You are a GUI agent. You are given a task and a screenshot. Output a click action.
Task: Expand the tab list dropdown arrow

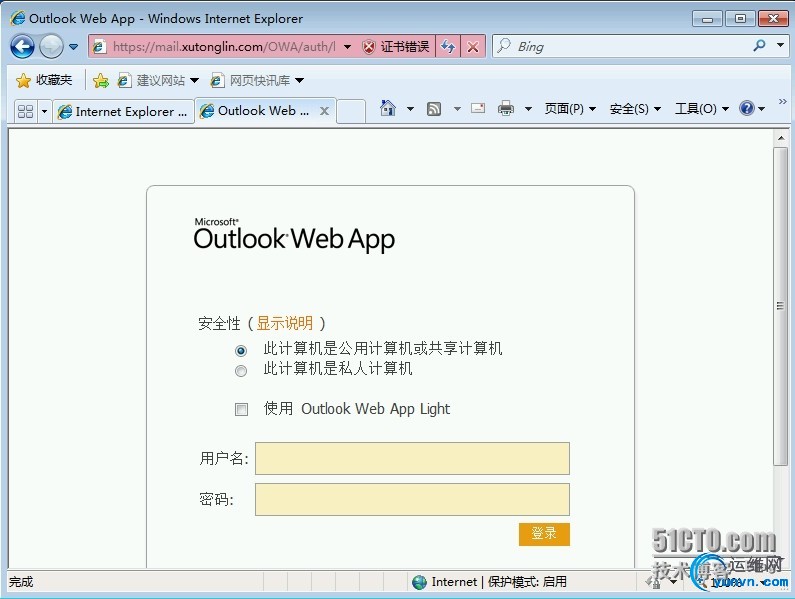click(x=44, y=111)
